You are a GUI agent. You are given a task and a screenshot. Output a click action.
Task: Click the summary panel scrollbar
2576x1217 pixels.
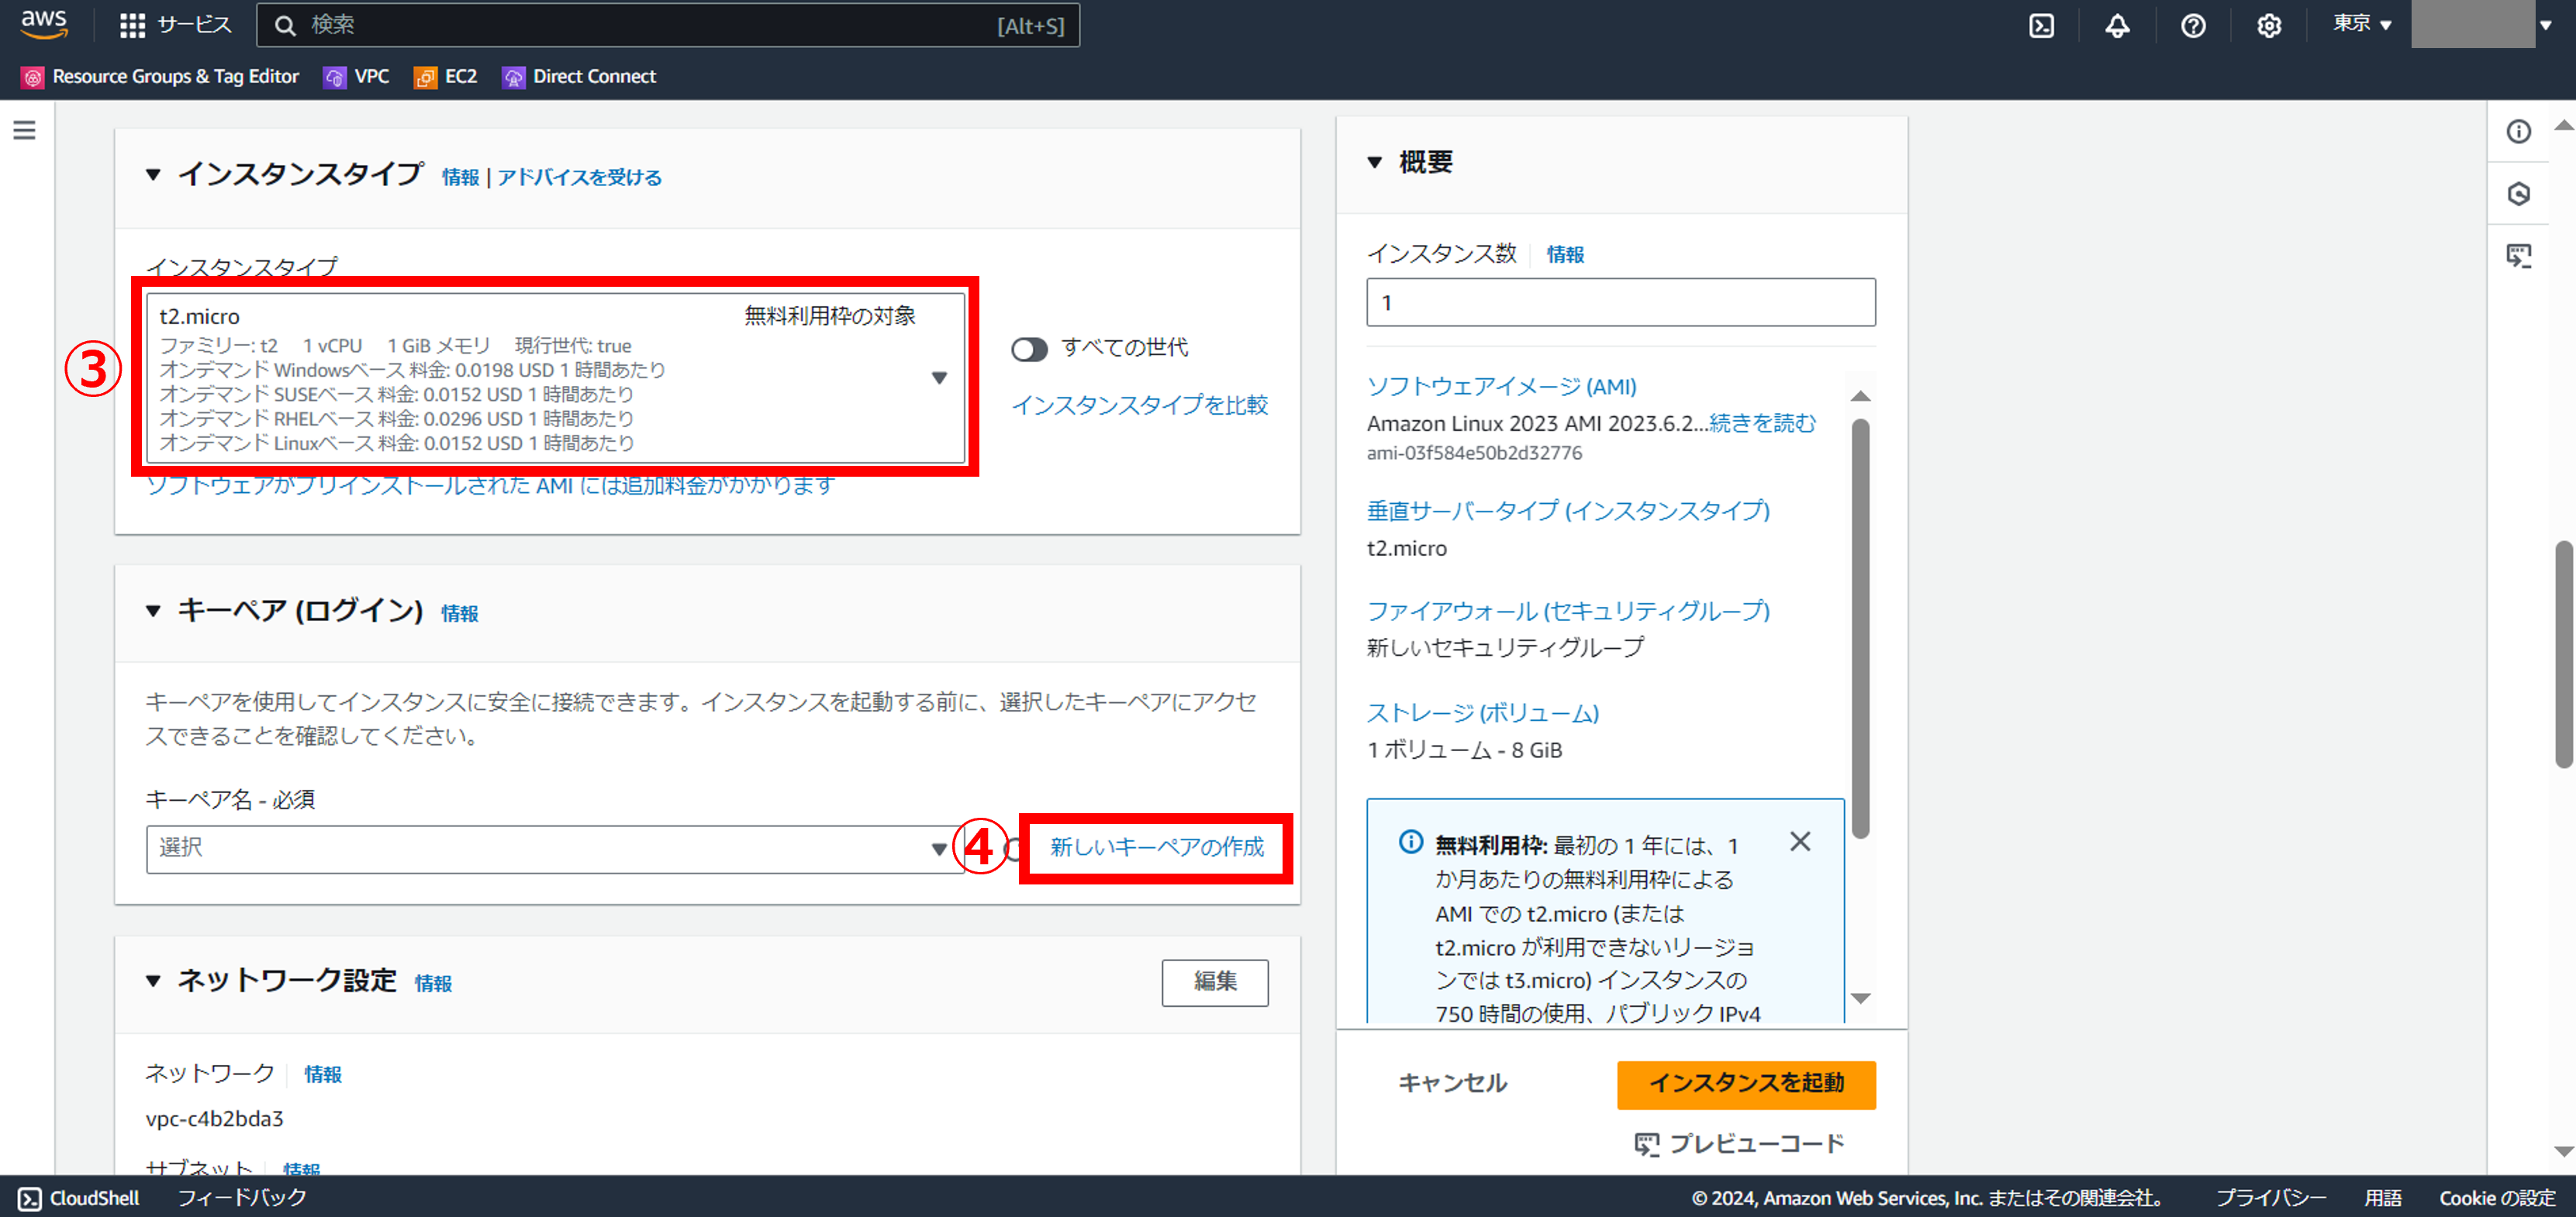click(x=1860, y=628)
